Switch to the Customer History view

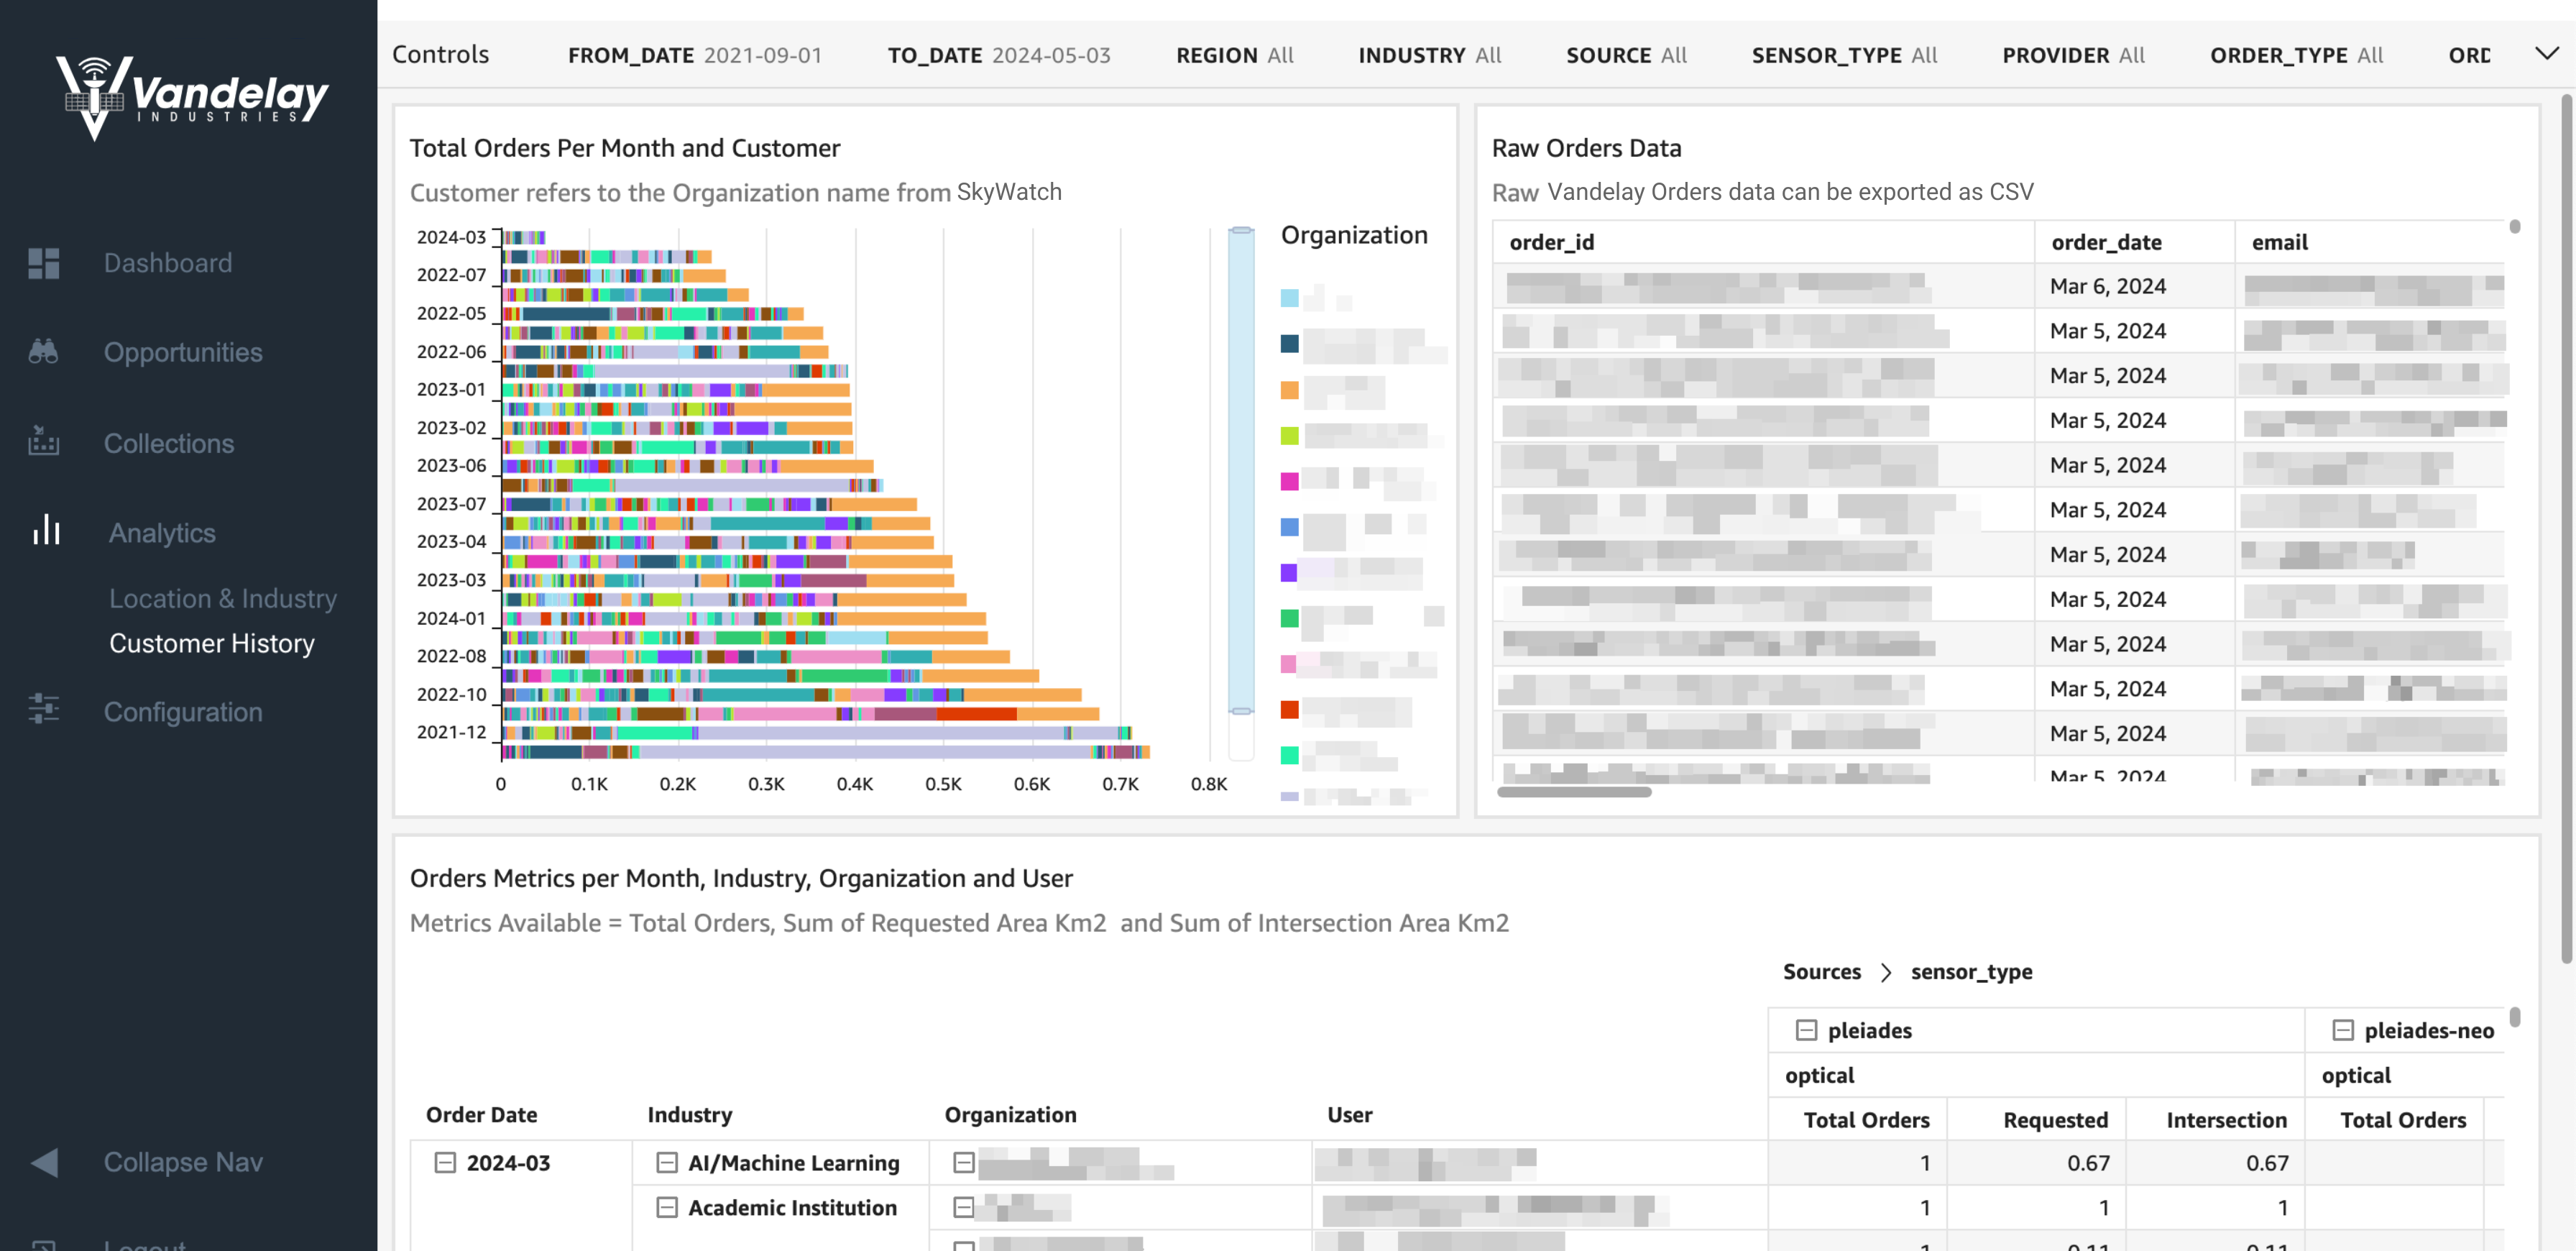pyautogui.click(x=212, y=643)
